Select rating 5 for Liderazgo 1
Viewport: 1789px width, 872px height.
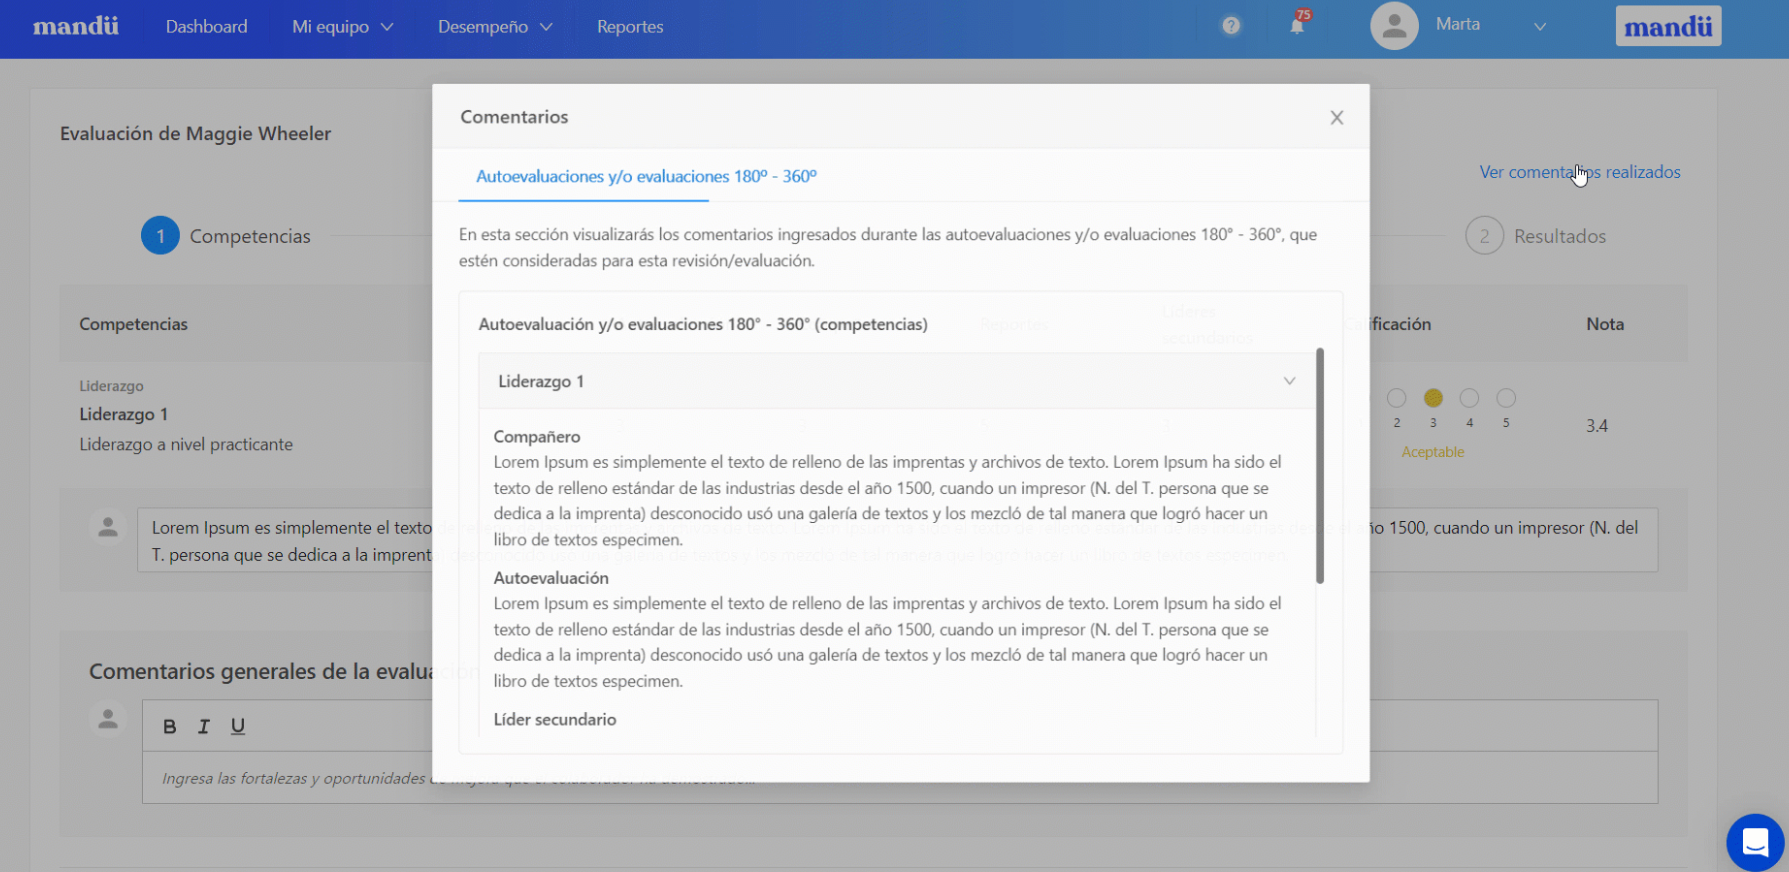click(1506, 398)
